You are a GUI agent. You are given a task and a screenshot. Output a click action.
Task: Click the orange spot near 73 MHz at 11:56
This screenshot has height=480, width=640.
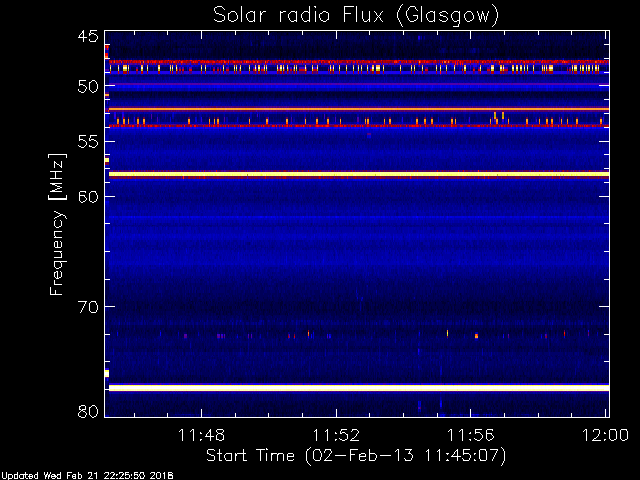(x=476, y=336)
